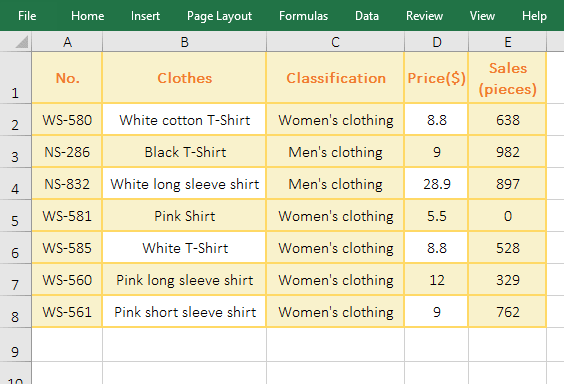
Task: Select row 9 header
Action: tap(15, 345)
